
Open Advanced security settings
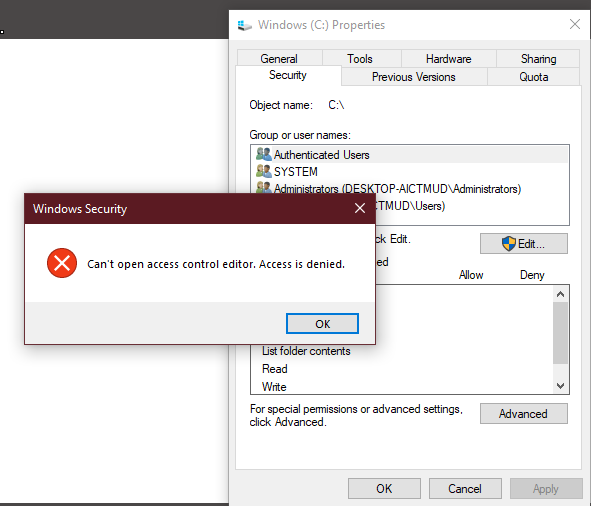524,414
